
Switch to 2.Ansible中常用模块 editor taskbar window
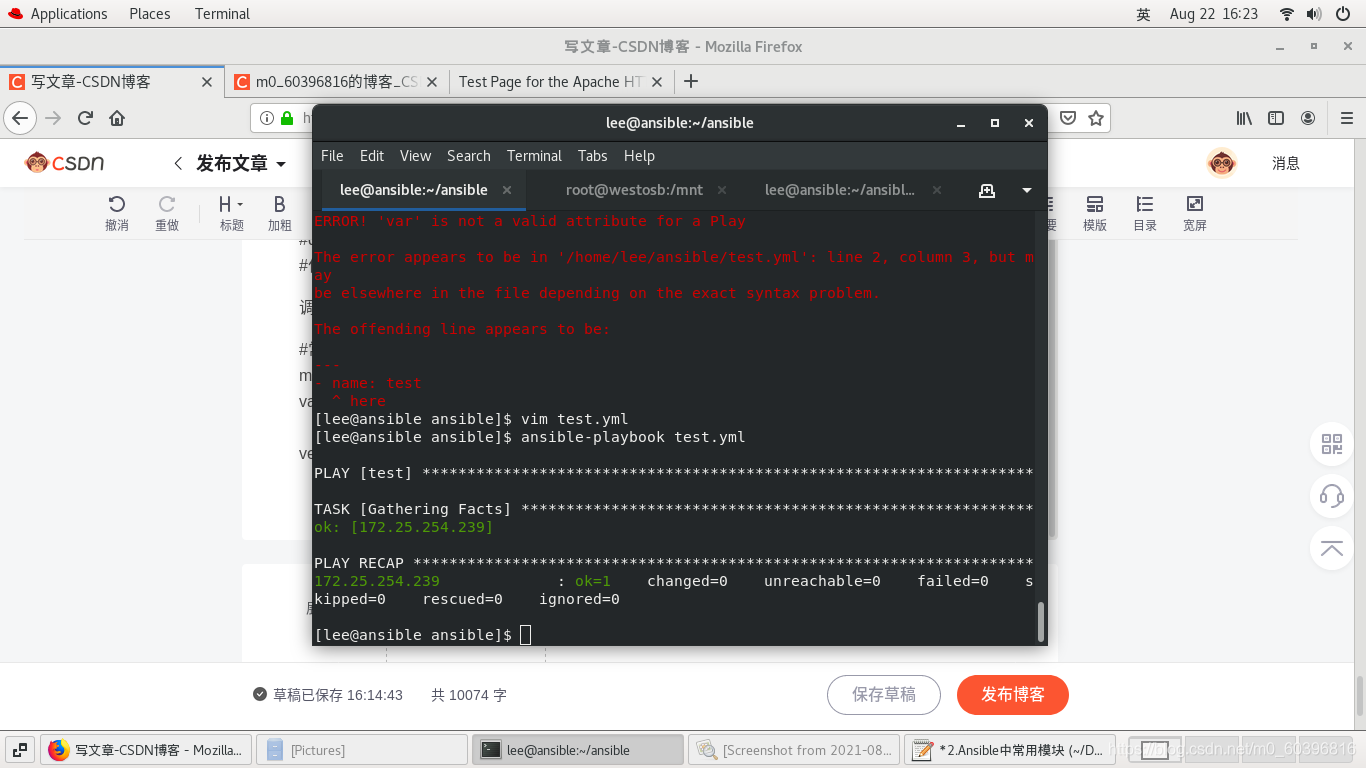click(x=1009, y=750)
